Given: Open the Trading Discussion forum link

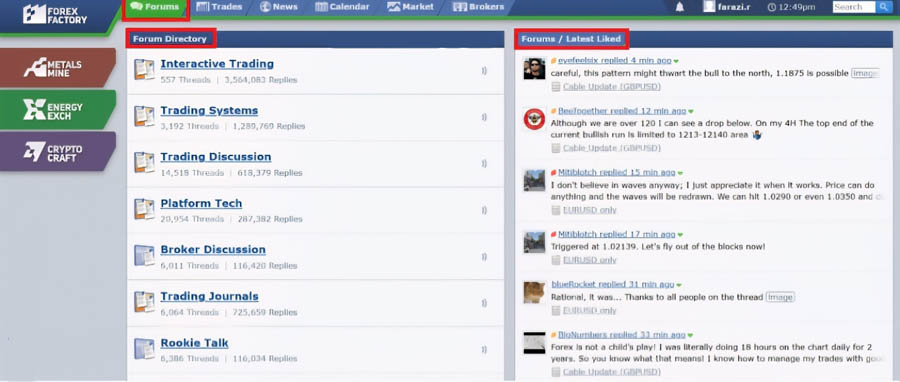Looking at the screenshot, I should click(216, 157).
